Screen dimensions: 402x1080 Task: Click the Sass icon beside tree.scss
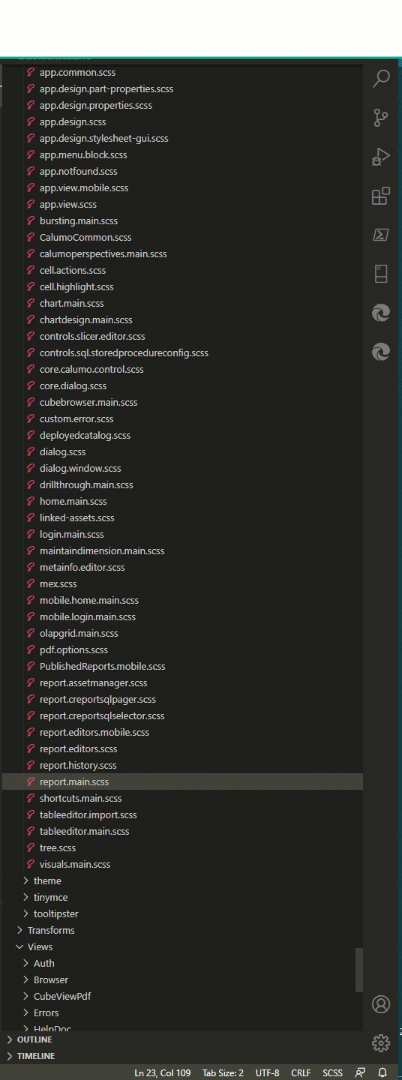coord(30,848)
